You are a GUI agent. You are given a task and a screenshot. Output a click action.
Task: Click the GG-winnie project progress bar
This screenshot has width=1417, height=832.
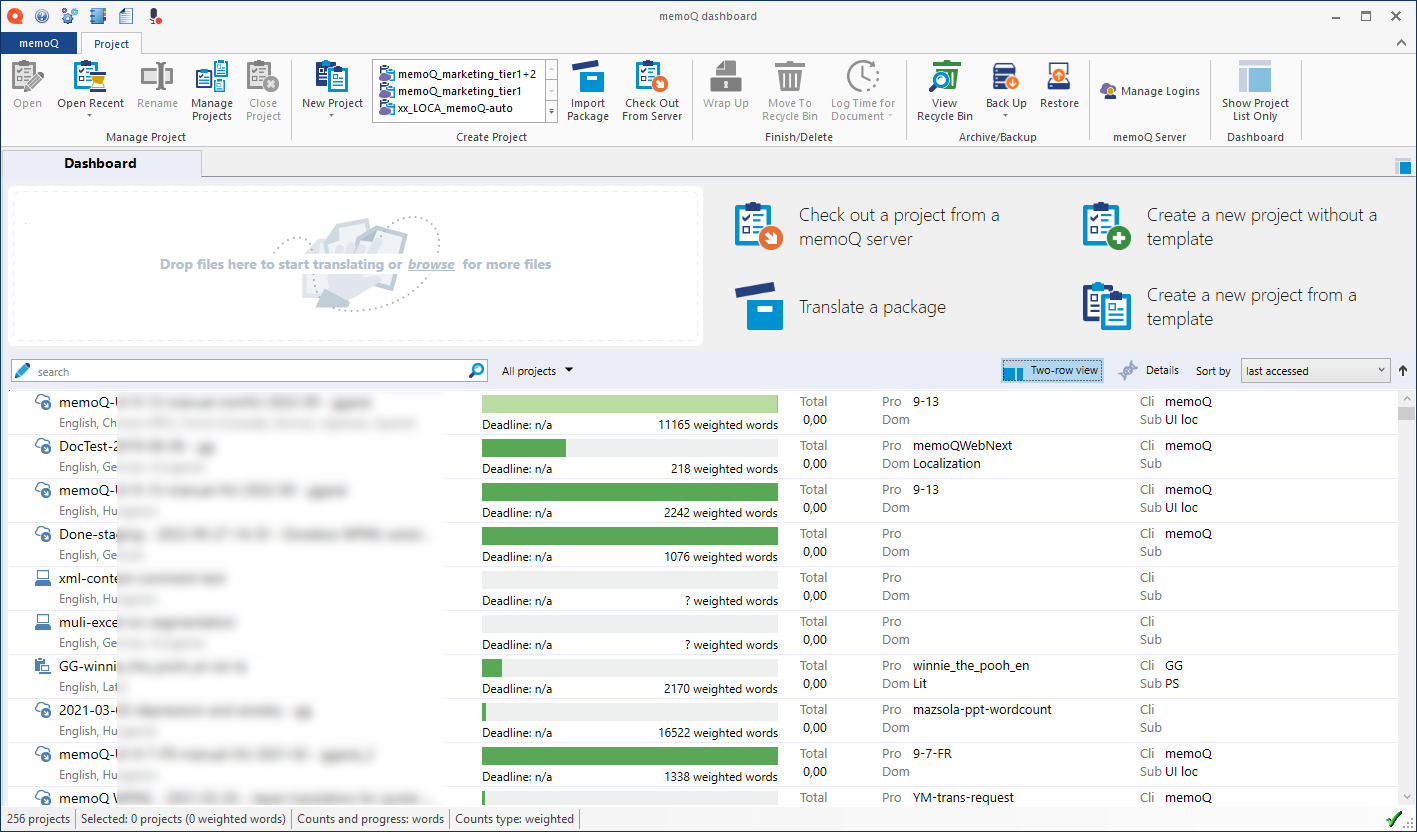coord(629,668)
